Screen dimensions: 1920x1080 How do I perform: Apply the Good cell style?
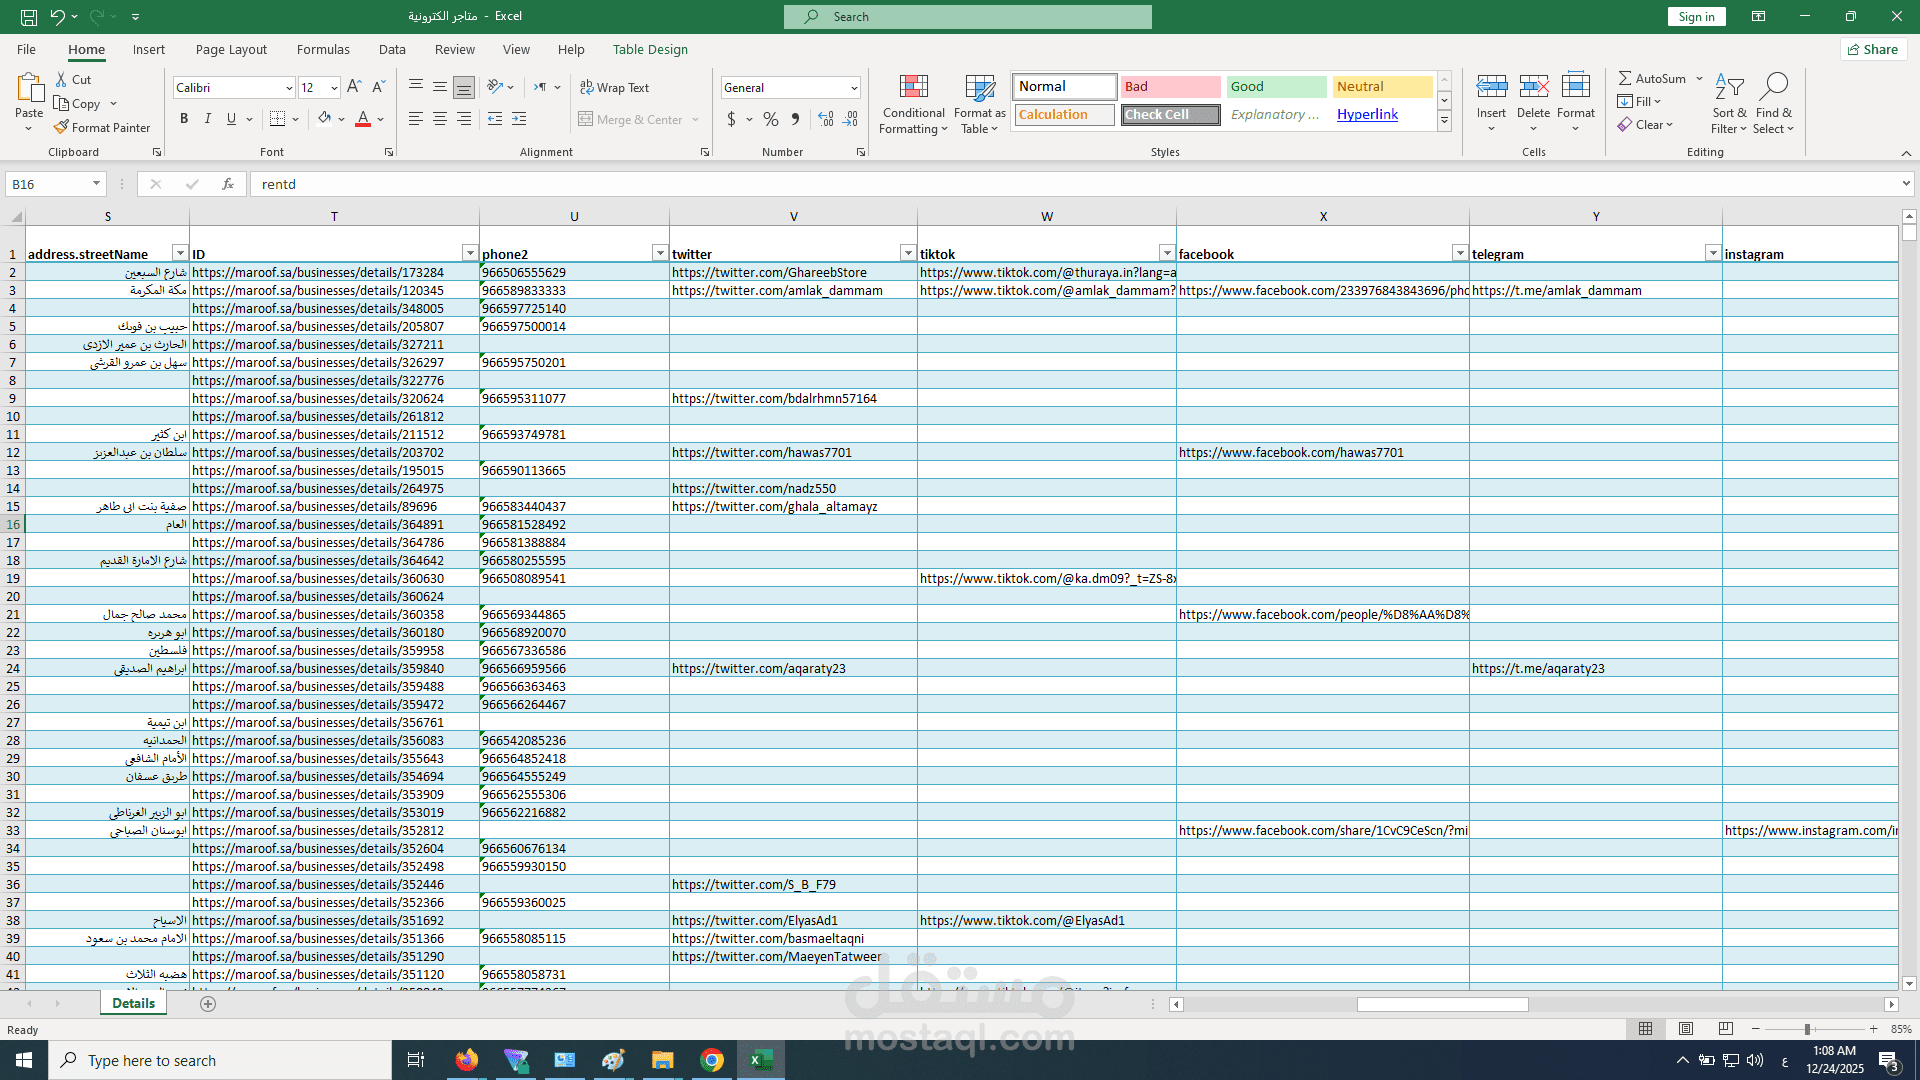[1276, 87]
